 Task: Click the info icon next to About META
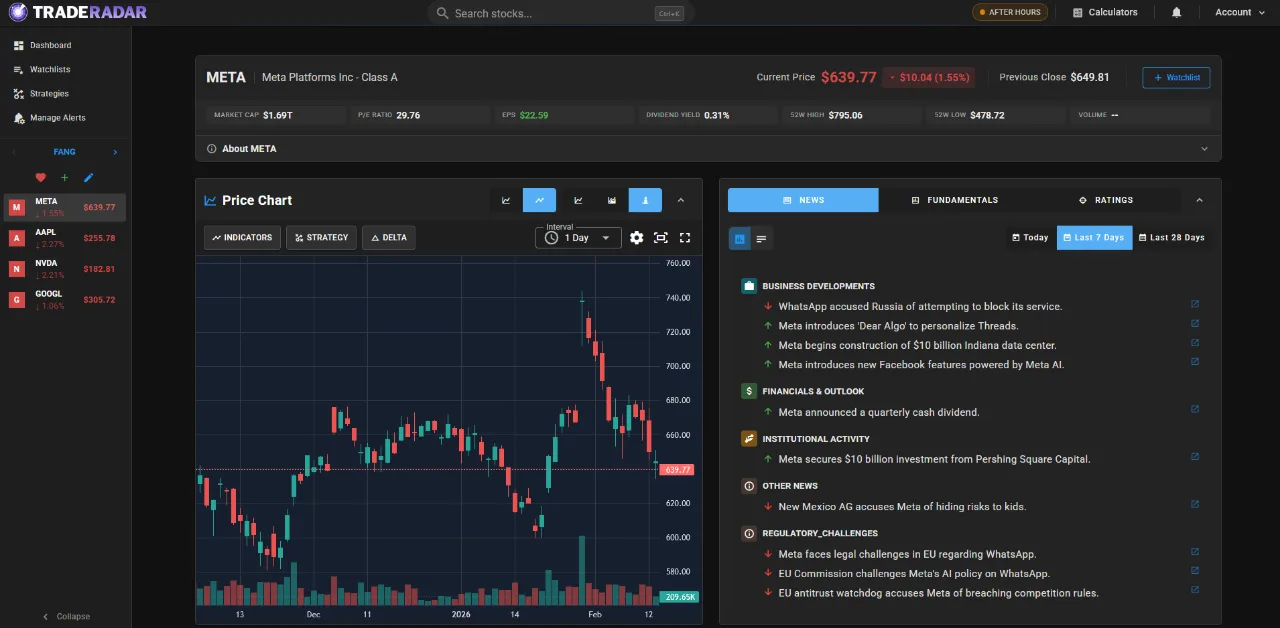(x=211, y=149)
